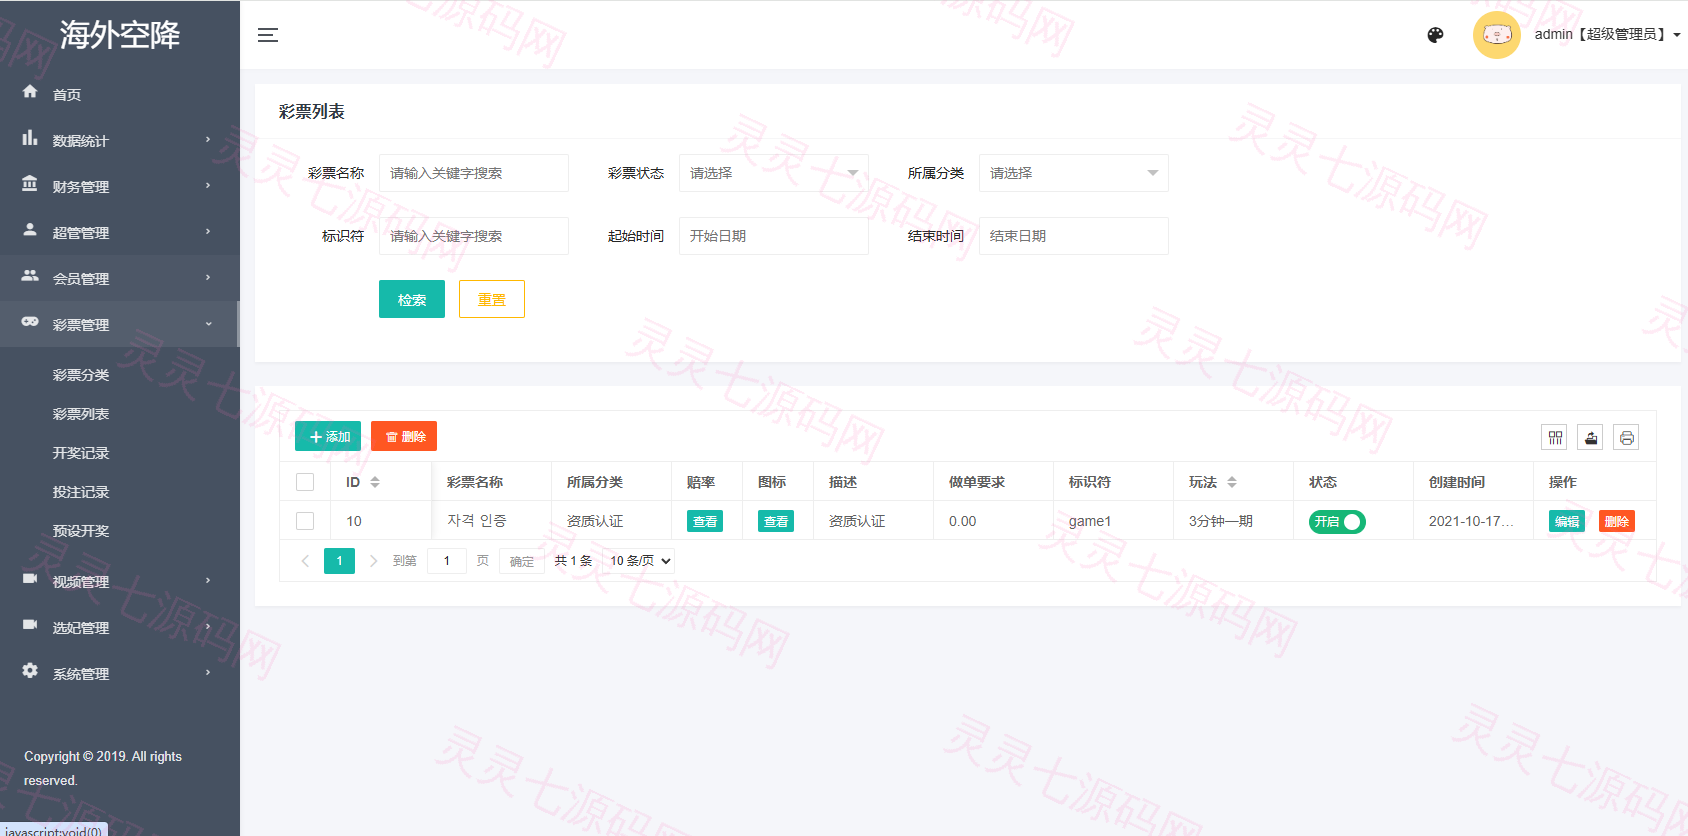Screen dimensions: 1688x836
Task: Click the gamepad icon for 彩票管理
Action: 30,321
